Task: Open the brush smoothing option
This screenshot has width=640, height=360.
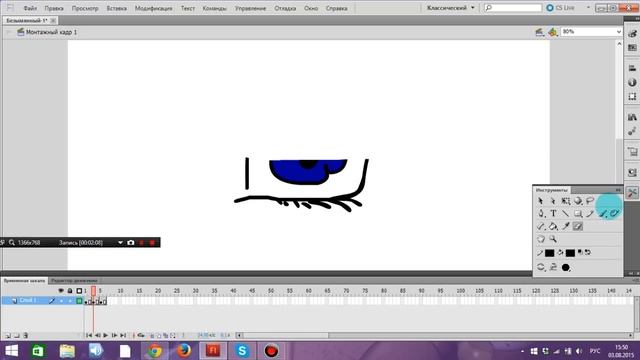Action: pyautogui.click(x=541, y=267)
